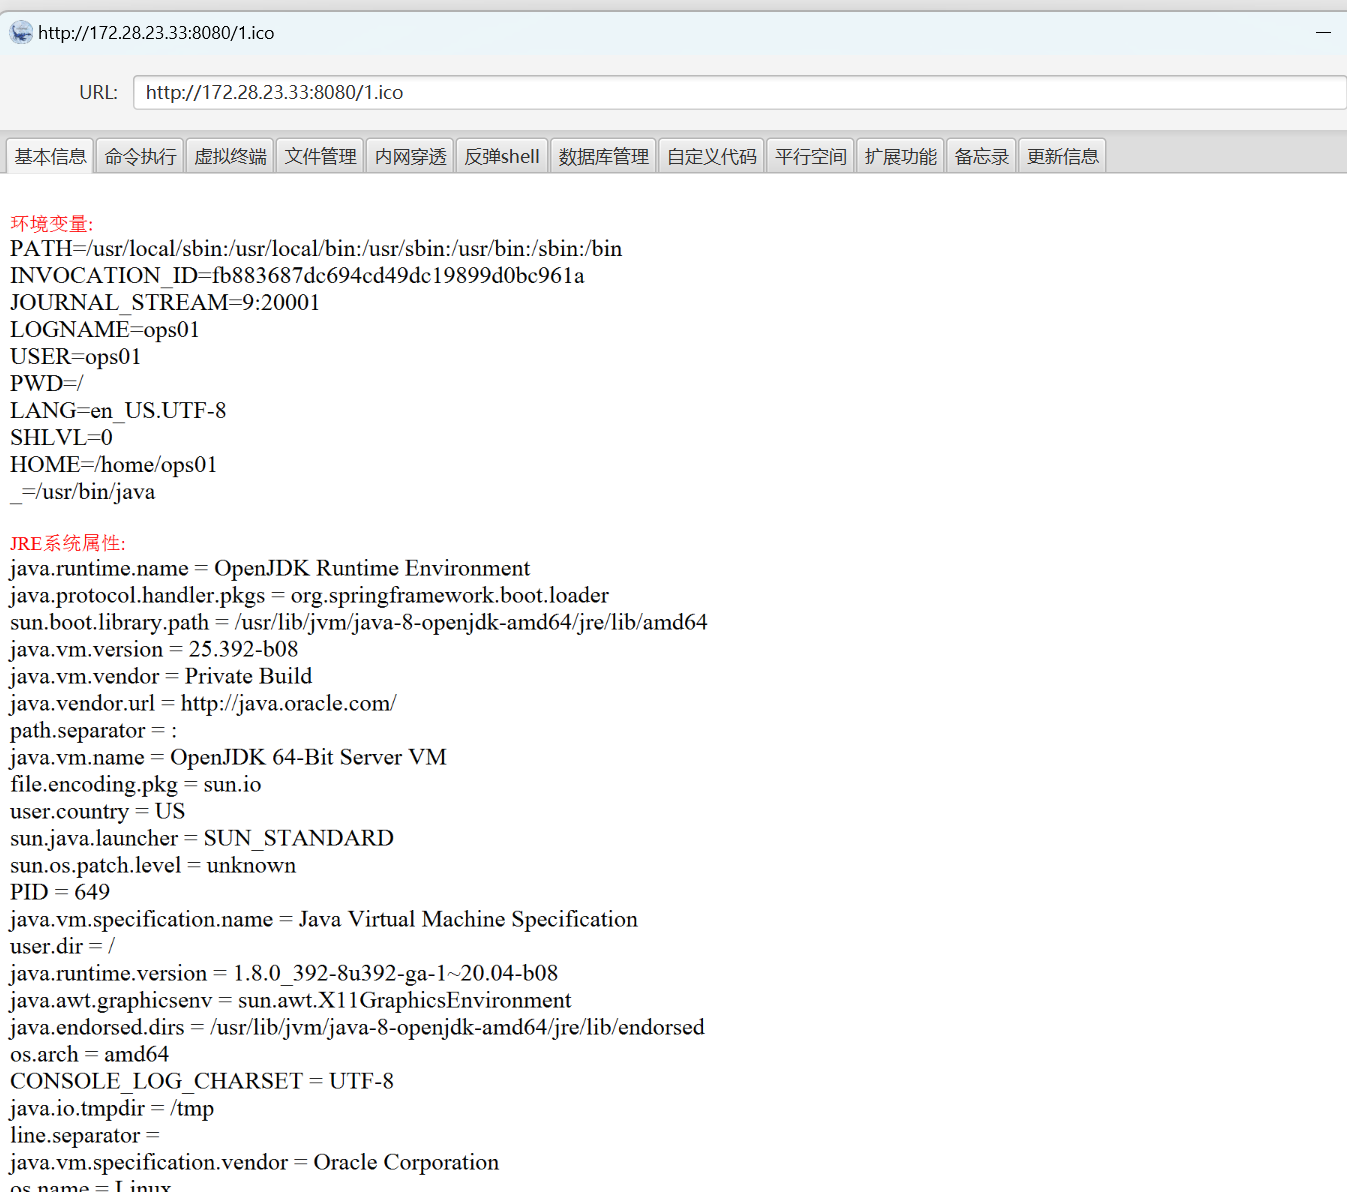Click the 环境变量 red heading
1347x1192 pixels.
tap(52, 224)
